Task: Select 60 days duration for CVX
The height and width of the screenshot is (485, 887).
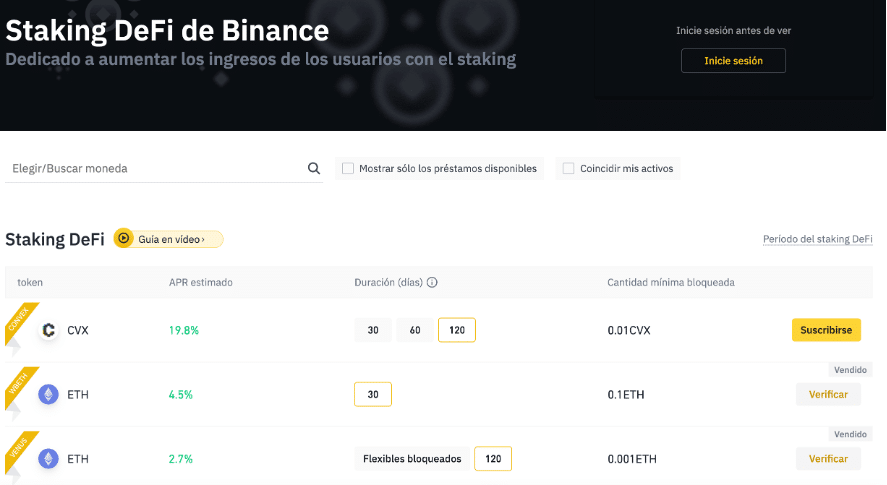Action: pos(414,330)
